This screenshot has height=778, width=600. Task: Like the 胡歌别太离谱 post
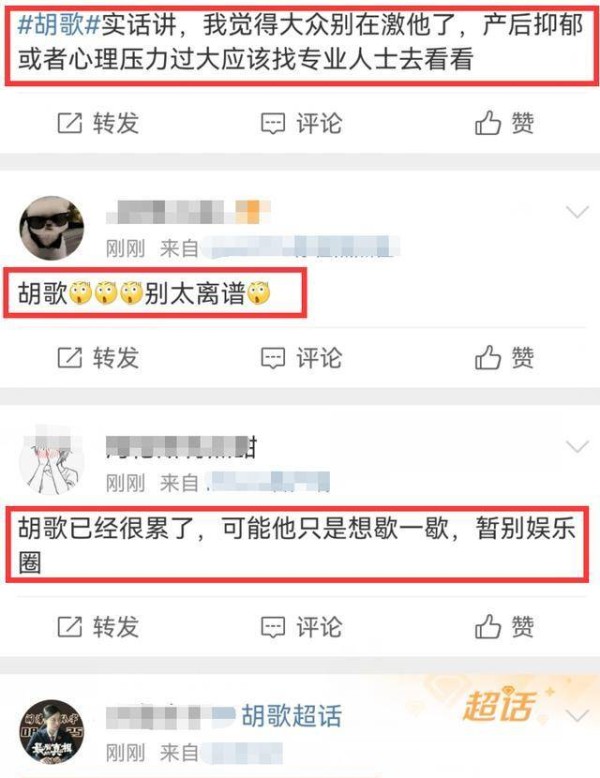tap(504, 357)
